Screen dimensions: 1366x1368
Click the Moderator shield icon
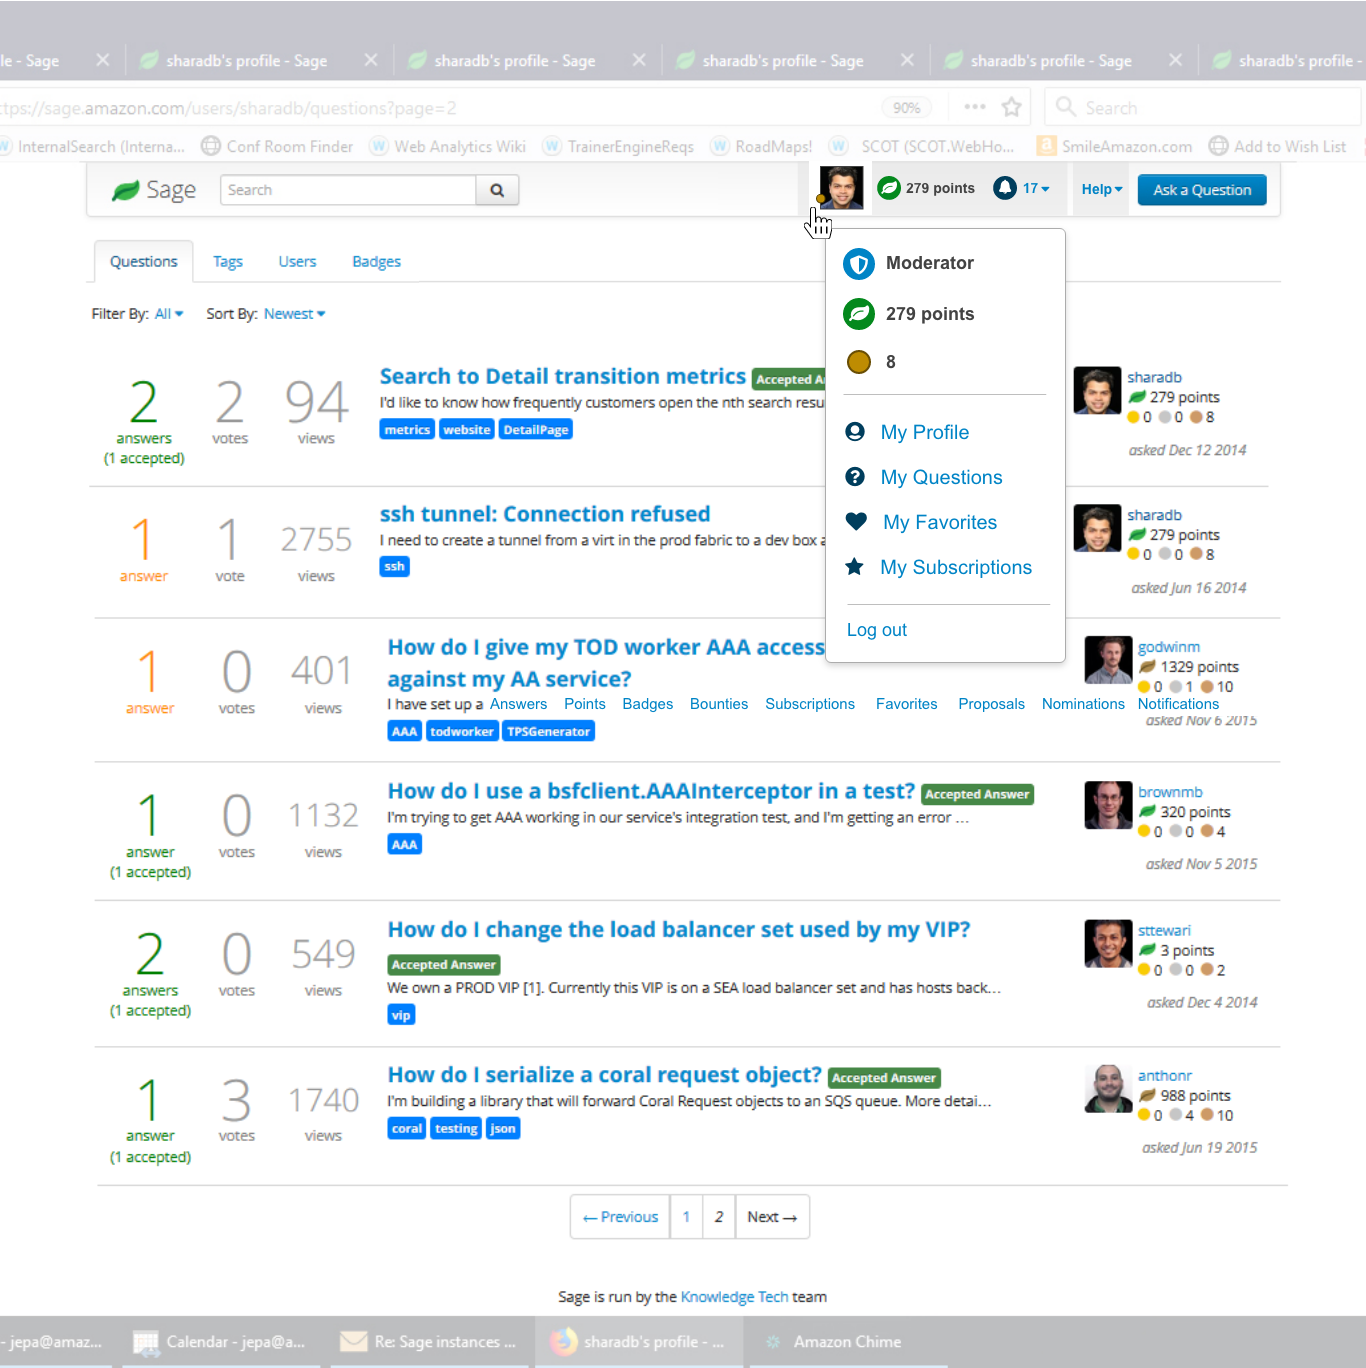tap(859, 264)
